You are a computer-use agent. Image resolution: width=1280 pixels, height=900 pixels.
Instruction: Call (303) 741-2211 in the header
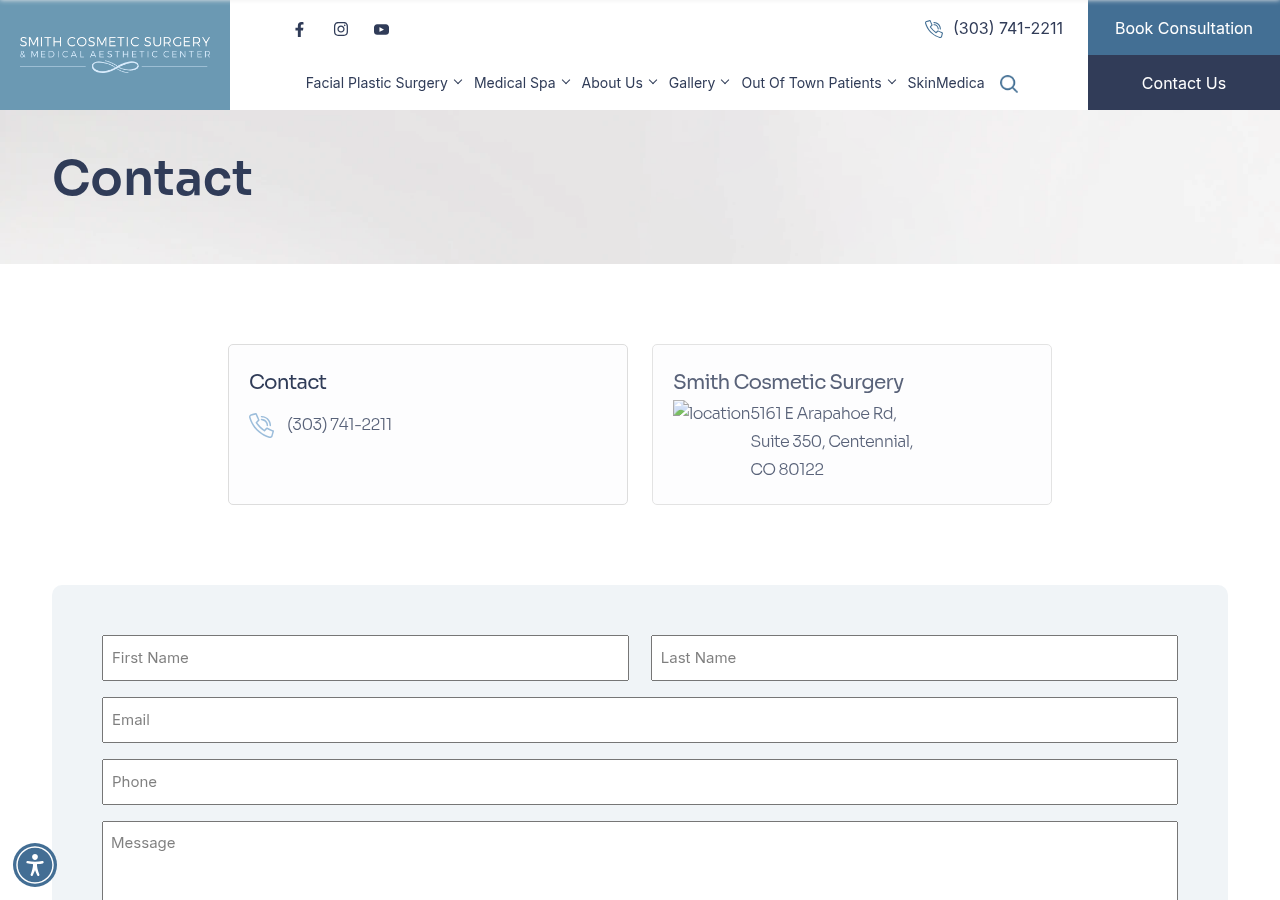coord(1008,28)
